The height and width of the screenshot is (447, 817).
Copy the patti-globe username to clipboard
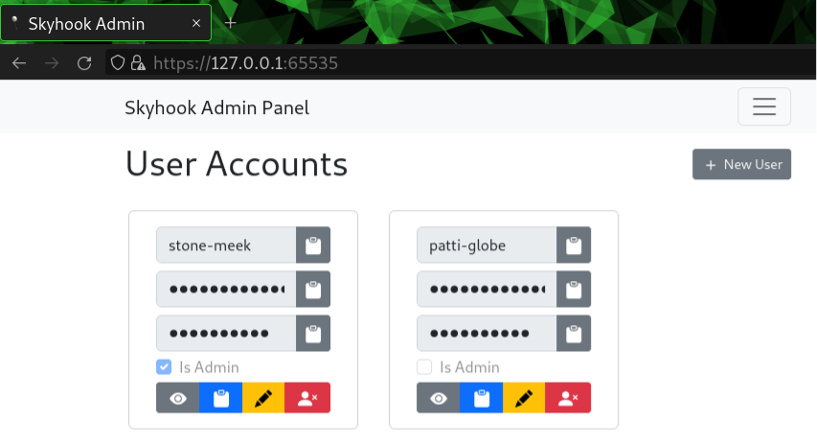(x=574, y=245)
